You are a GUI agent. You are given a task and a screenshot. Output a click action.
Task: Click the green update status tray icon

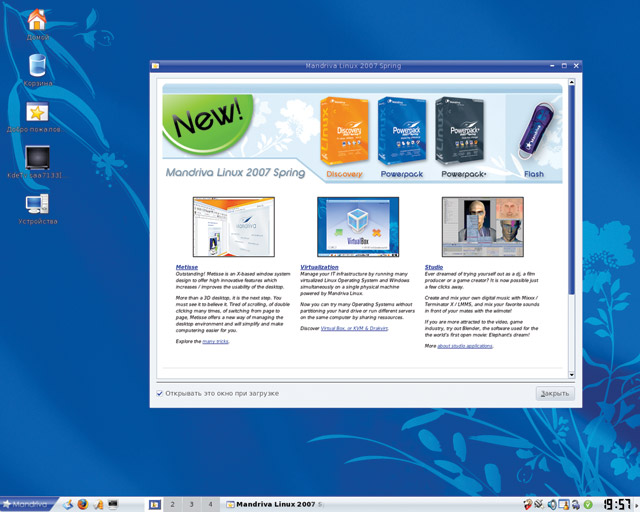(588, 505)
